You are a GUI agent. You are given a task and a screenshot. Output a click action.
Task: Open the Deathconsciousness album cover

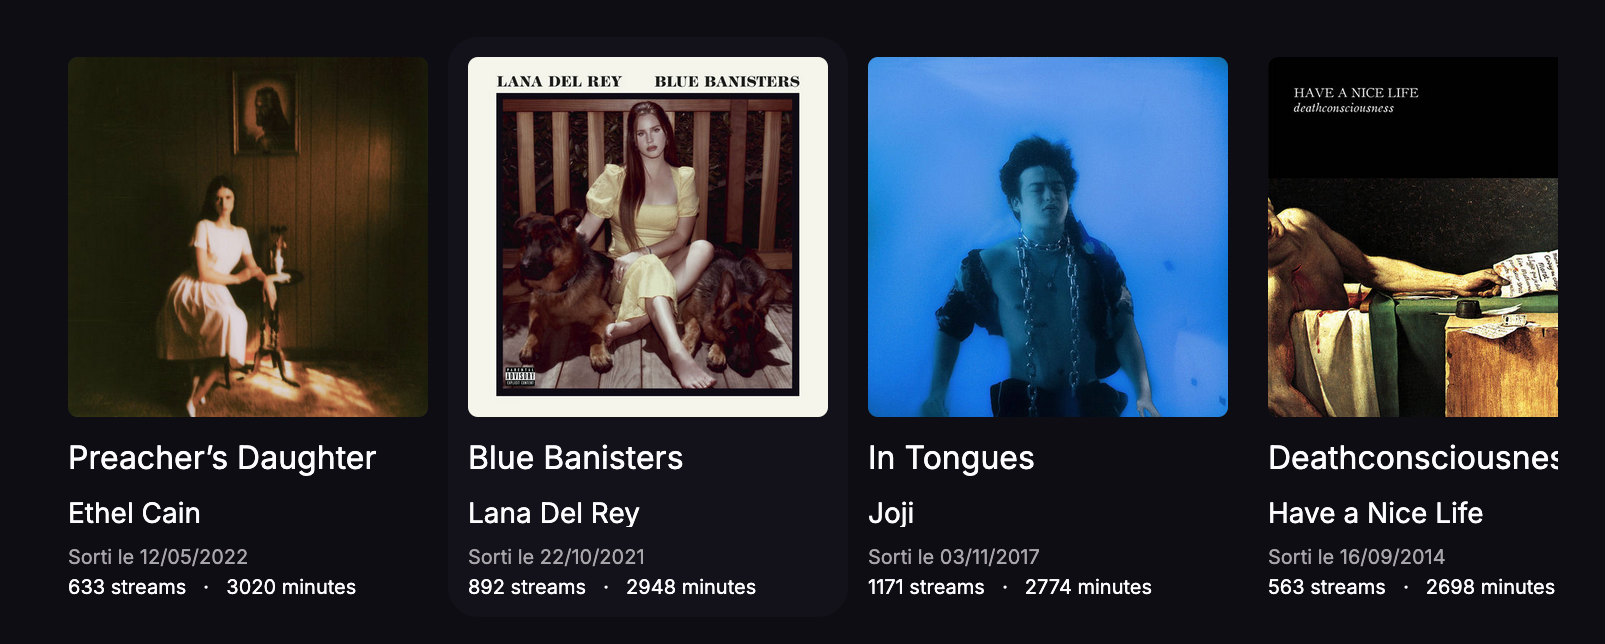tap(1413, 237)
